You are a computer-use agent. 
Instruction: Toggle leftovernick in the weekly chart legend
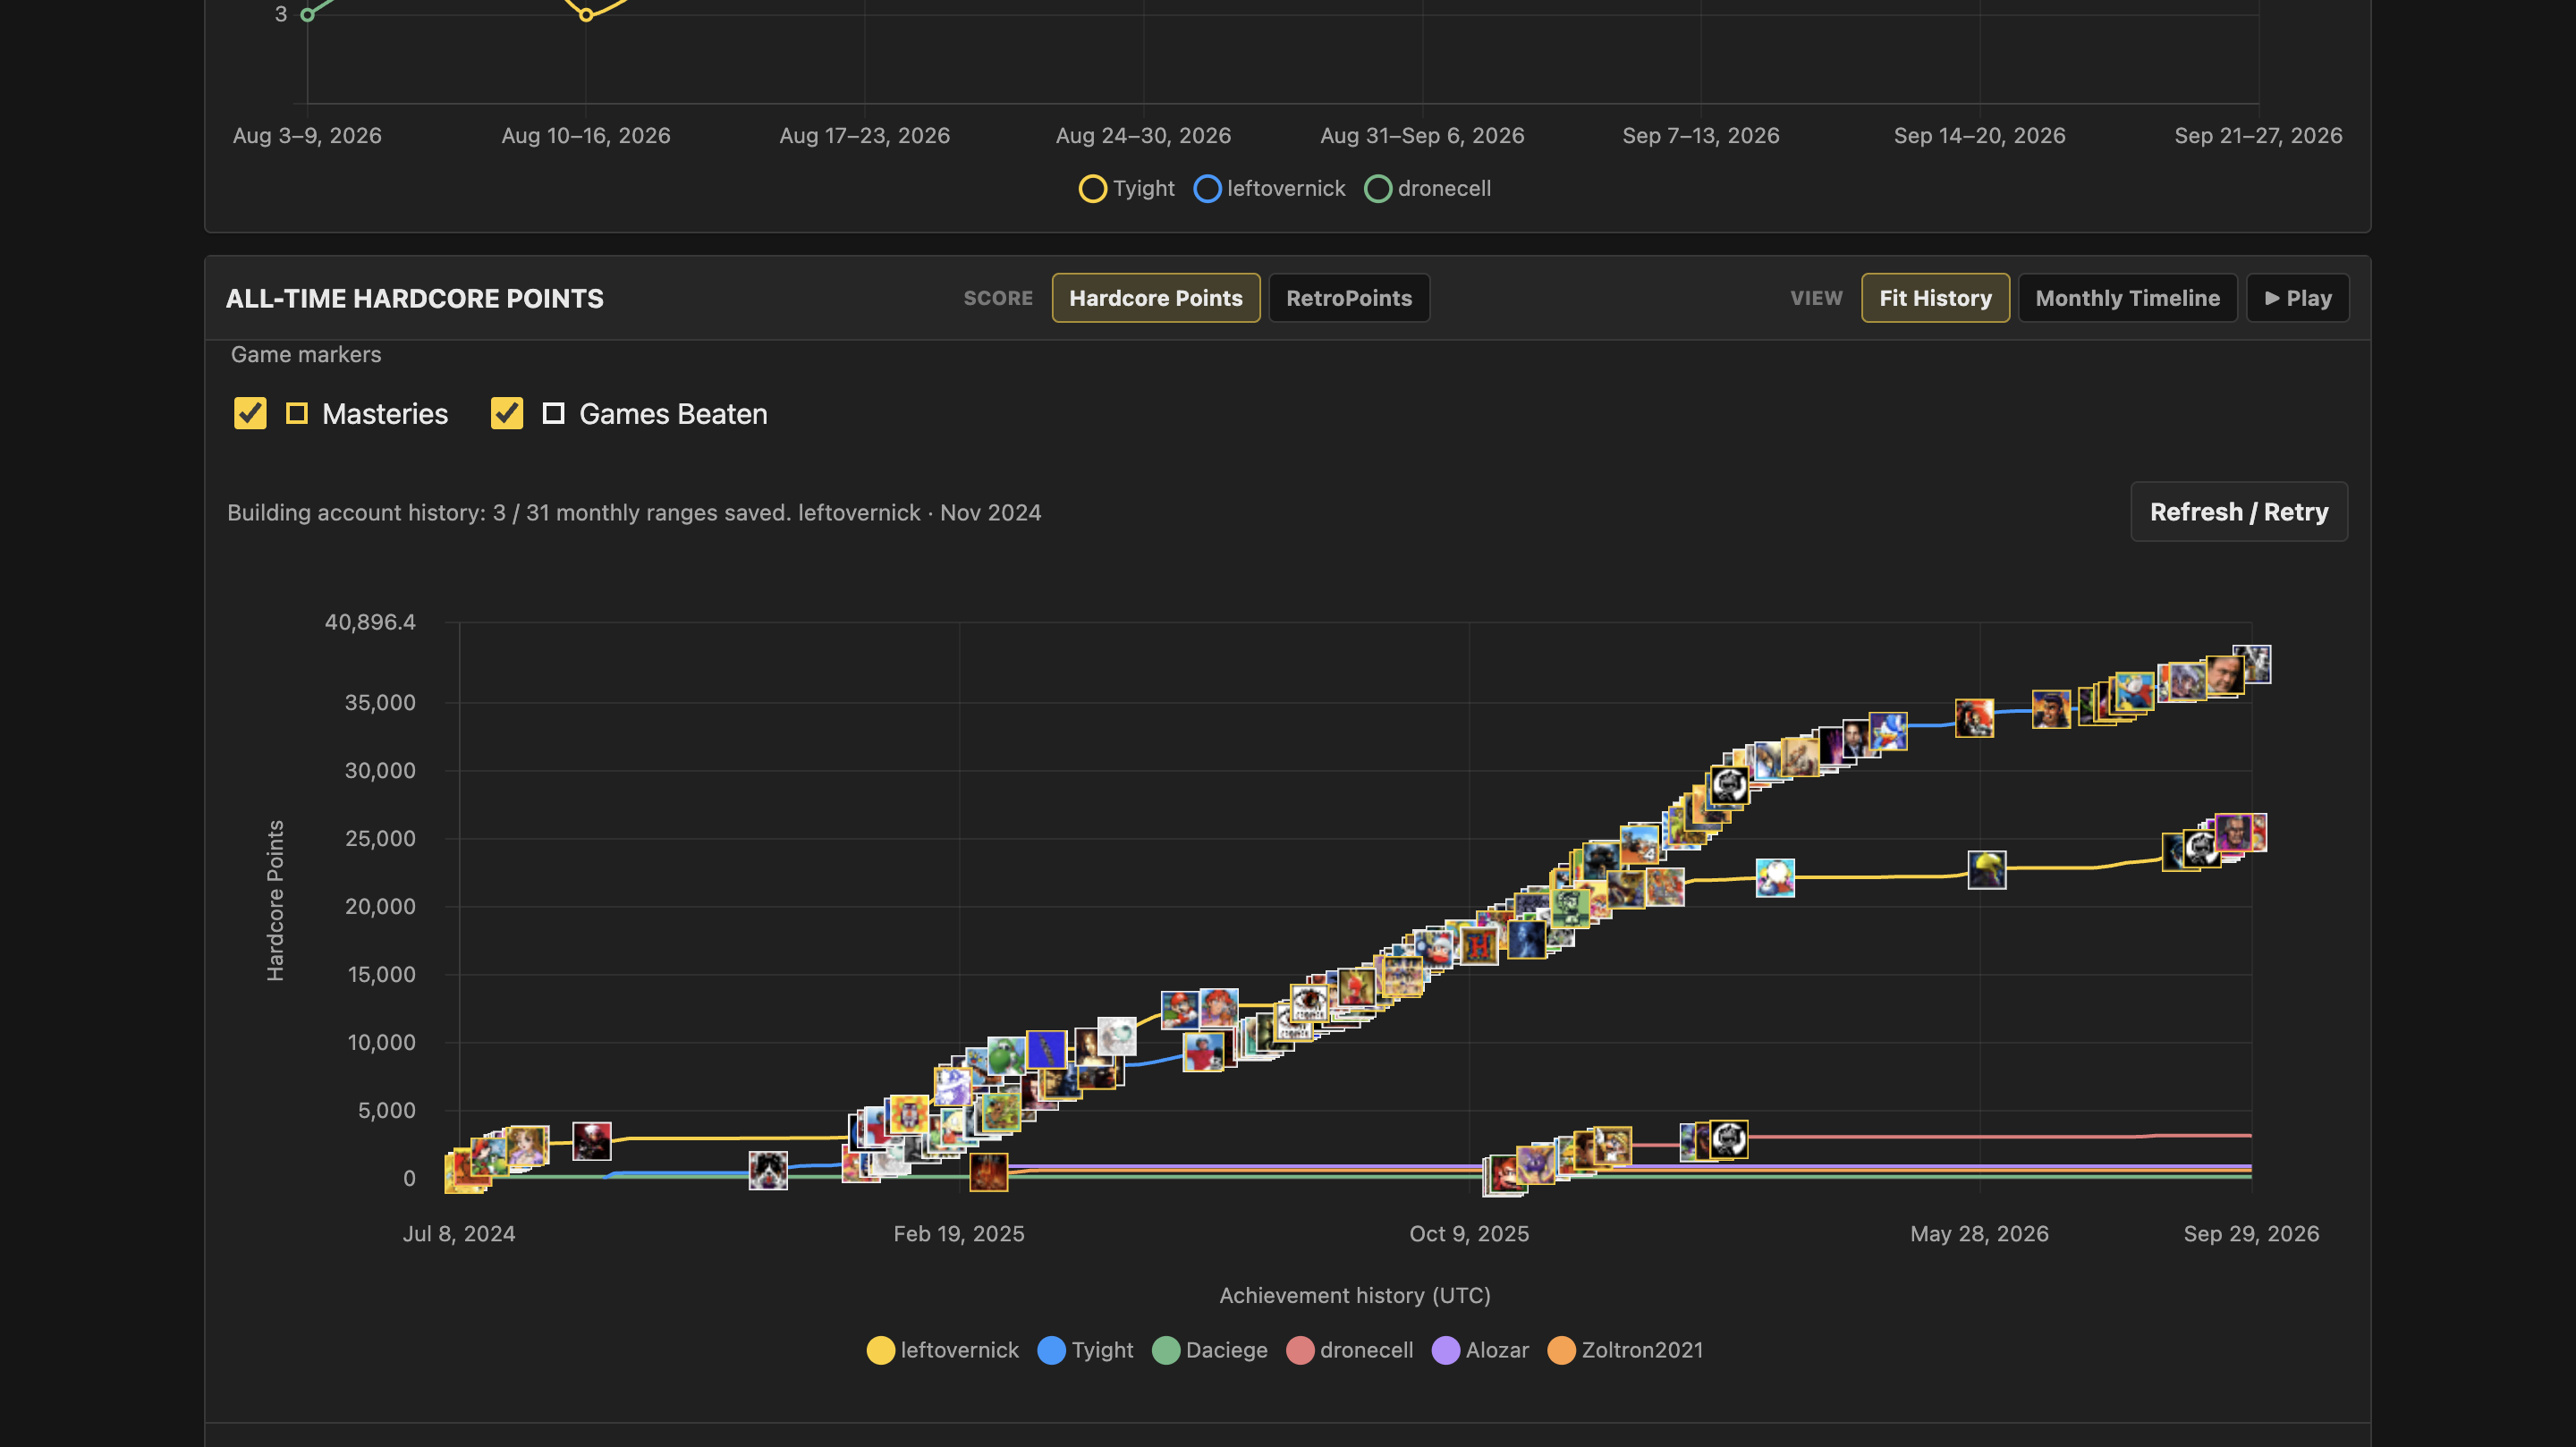tap(1270, 188)
